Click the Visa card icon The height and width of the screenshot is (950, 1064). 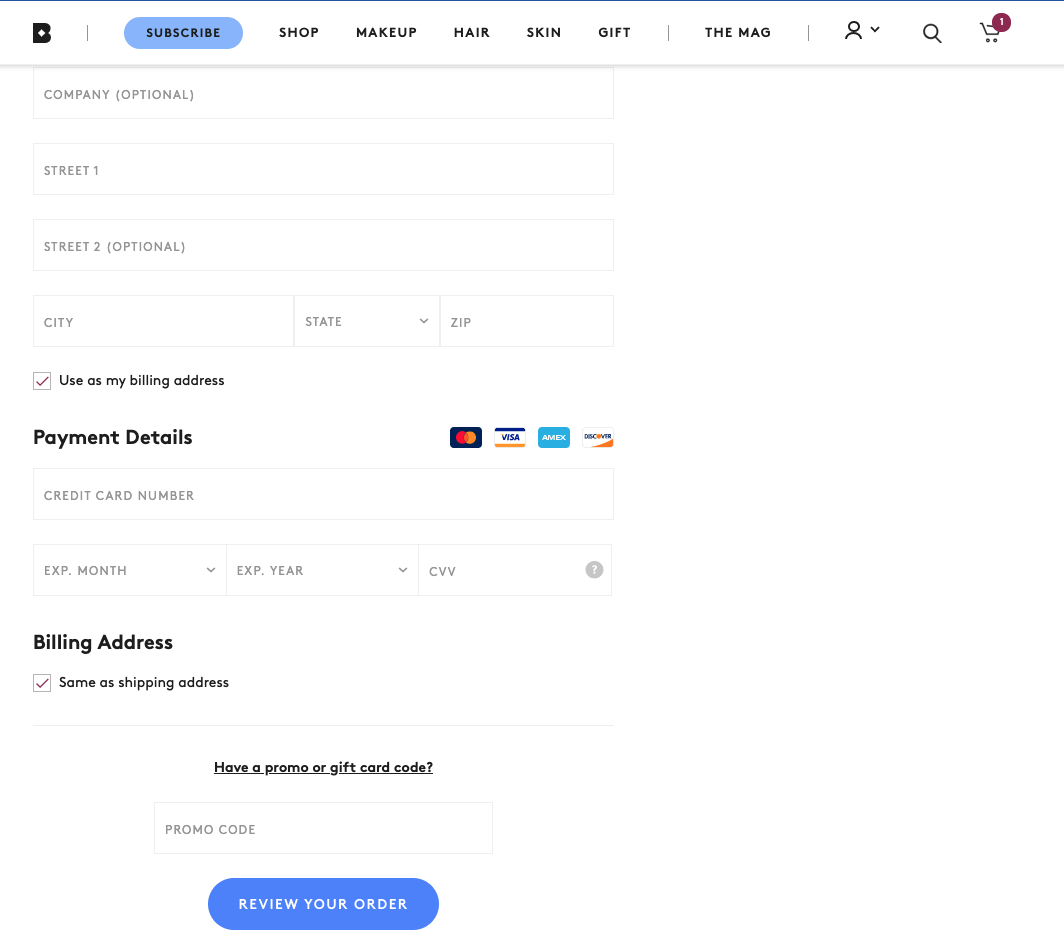coord(510,438)
